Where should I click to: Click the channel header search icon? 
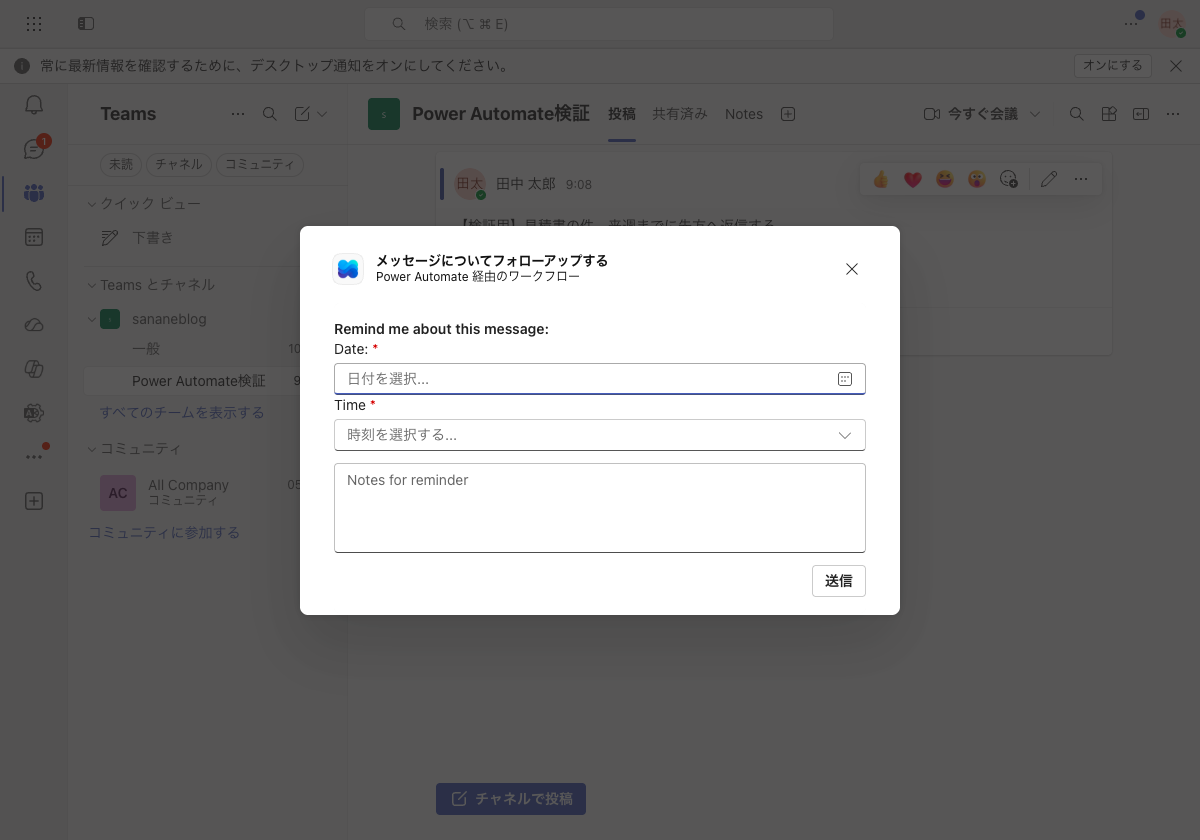(x=1077, y=114)
